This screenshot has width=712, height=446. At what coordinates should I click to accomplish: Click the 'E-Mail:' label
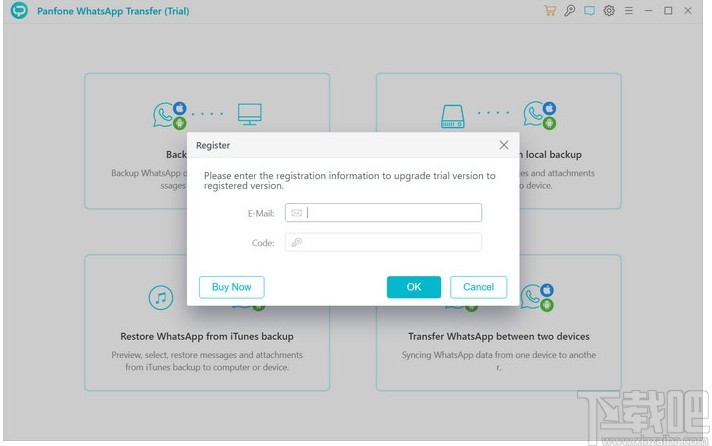[261, 213]
